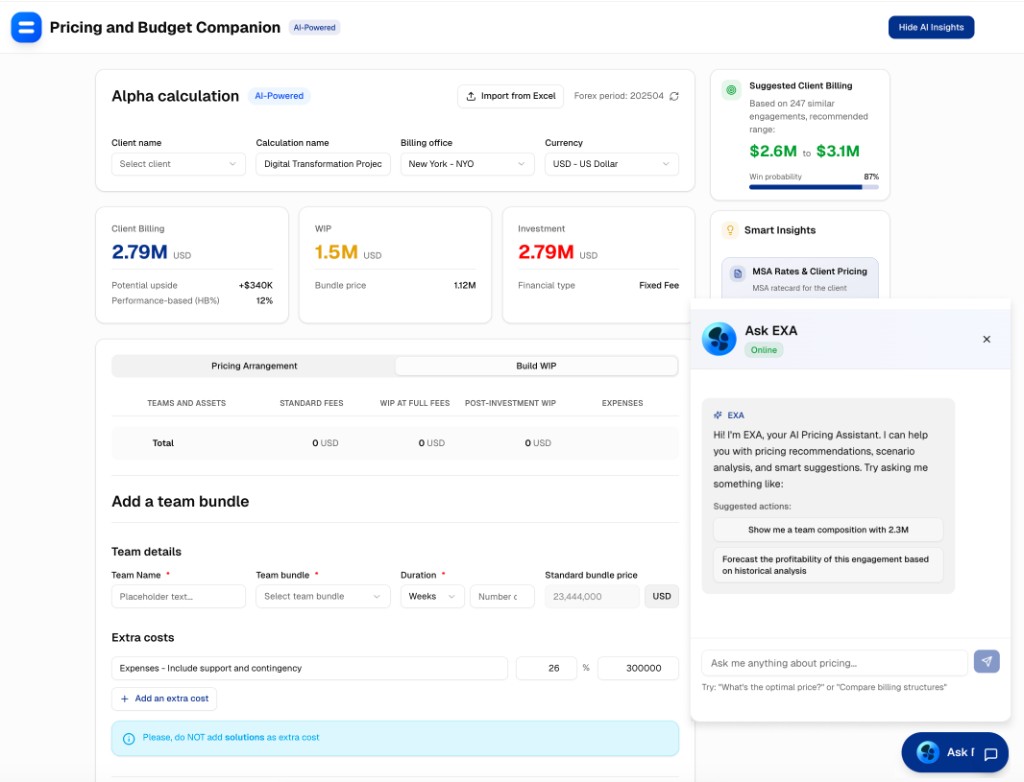Change the duration unit from Weeks dropdown
1024x782 pixels.
[x=432, y=596]
